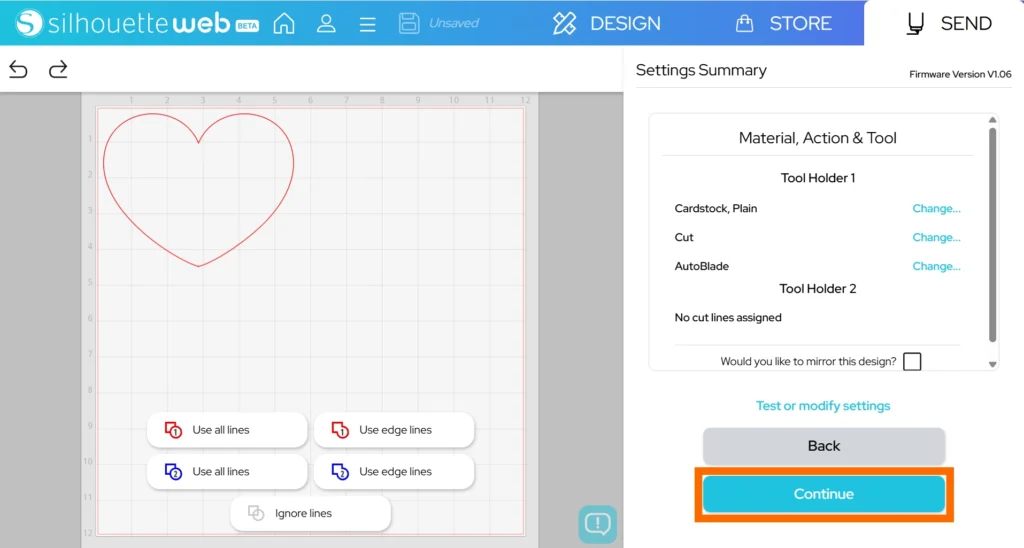The image size is (1024, 548).
Task: Click the Undo arrow
Action: pyautogui.click(x=18, y=69)
